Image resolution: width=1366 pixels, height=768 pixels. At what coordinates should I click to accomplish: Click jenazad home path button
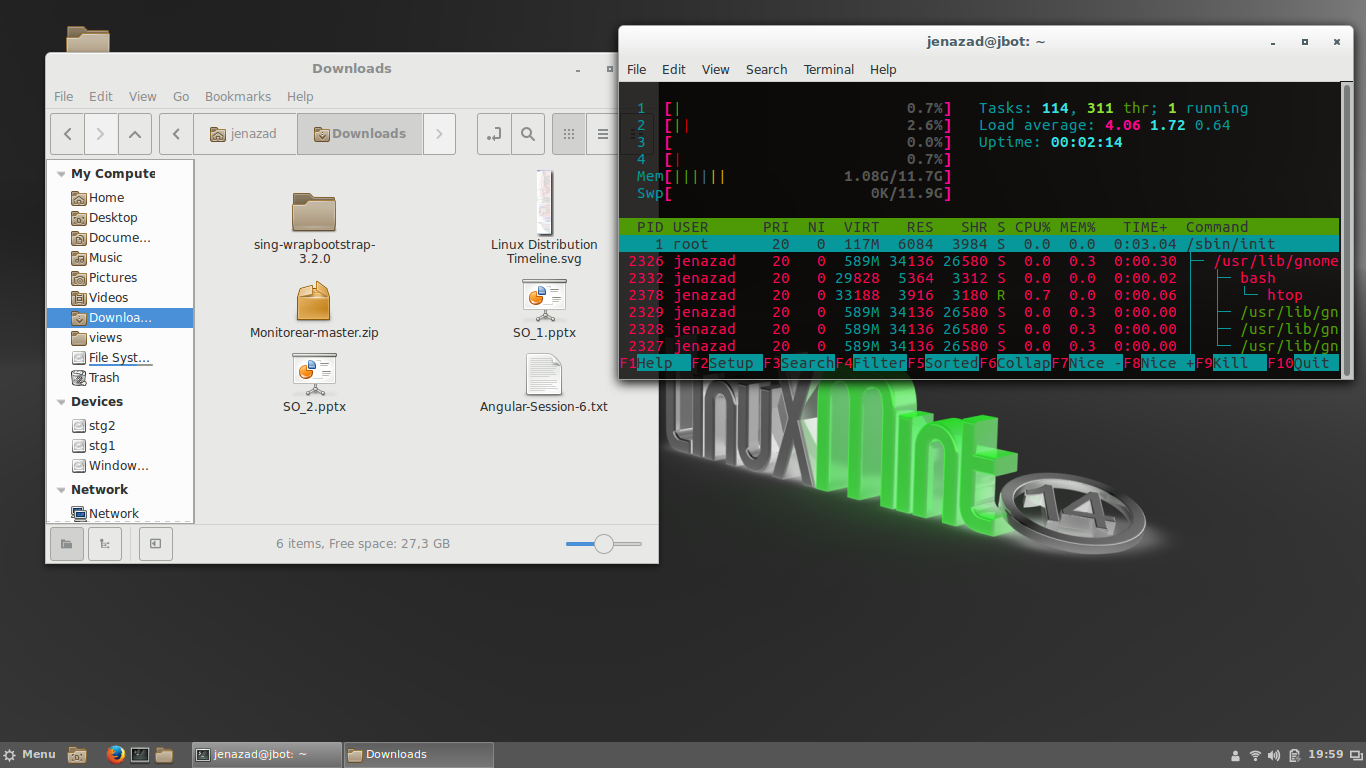[x=245, y=134]
